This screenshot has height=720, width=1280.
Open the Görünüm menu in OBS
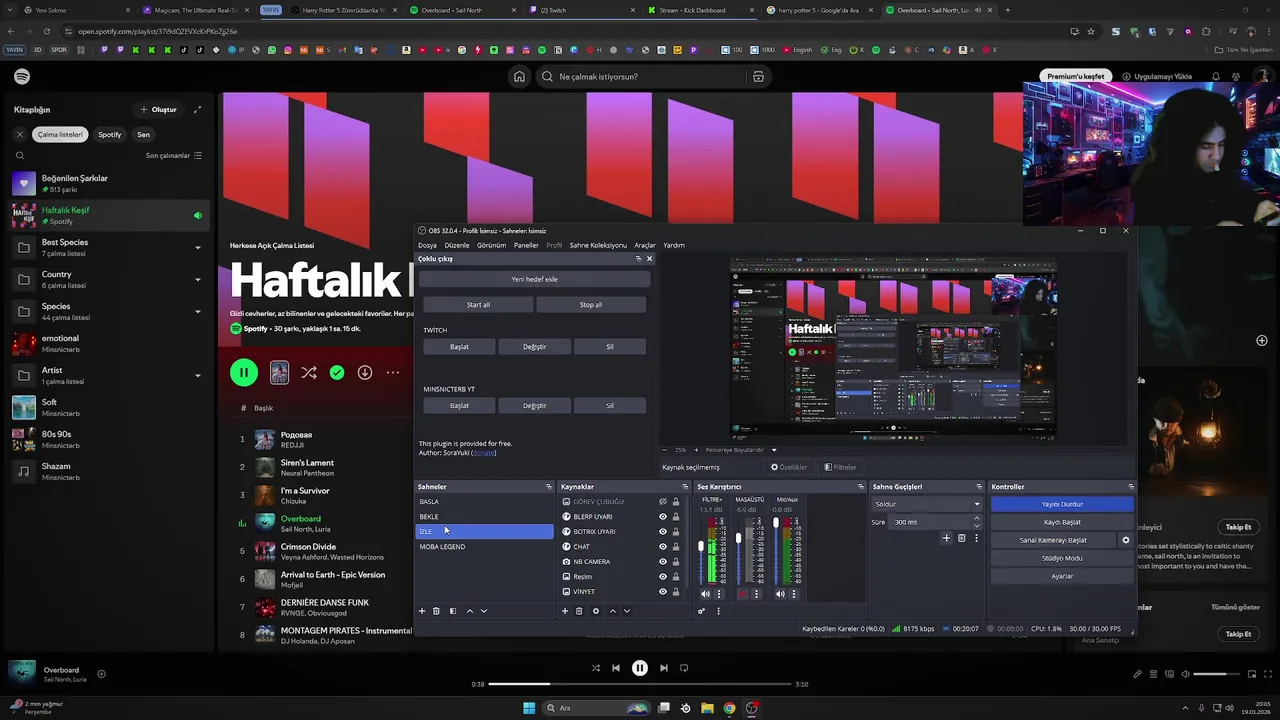(x=491, y=245)
